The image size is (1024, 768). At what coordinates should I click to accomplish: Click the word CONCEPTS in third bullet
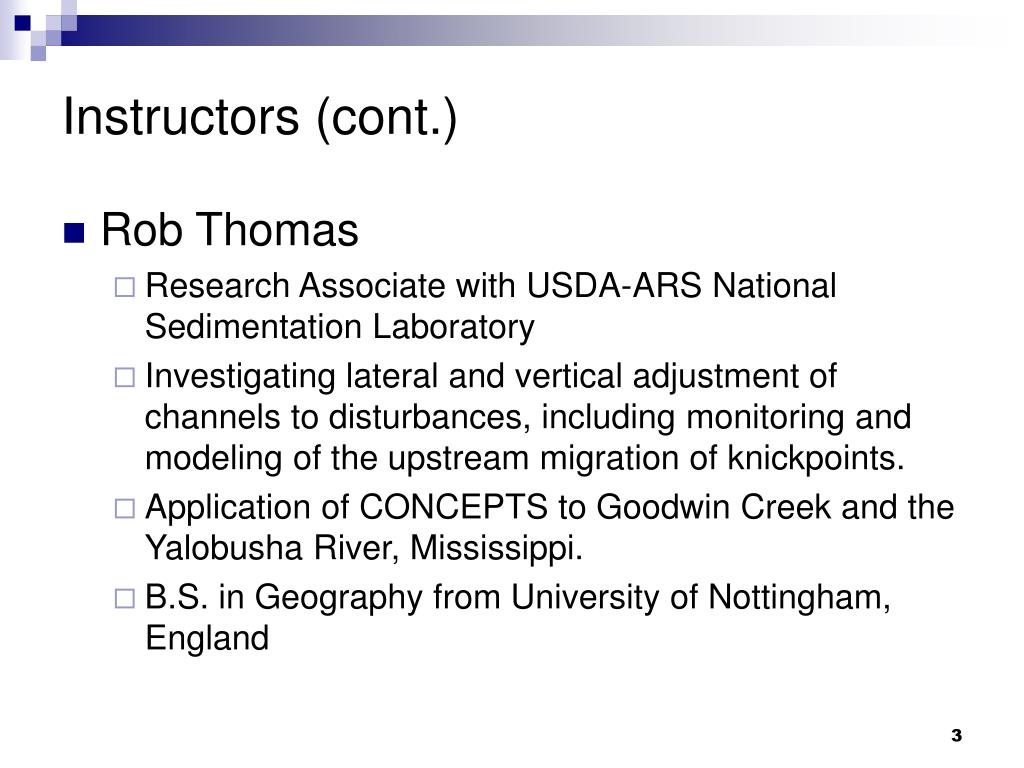click(x=453, y=507)
